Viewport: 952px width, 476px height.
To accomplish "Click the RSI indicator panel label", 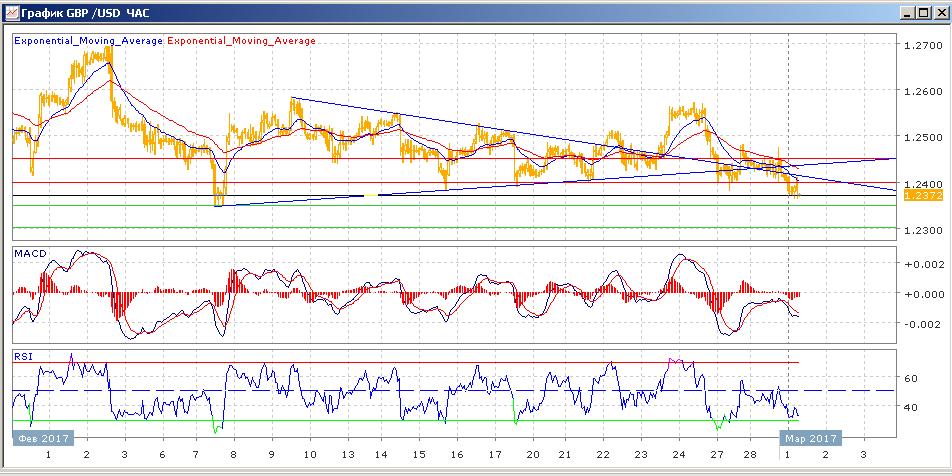I will pyautogui.click(x=22, y=356).
